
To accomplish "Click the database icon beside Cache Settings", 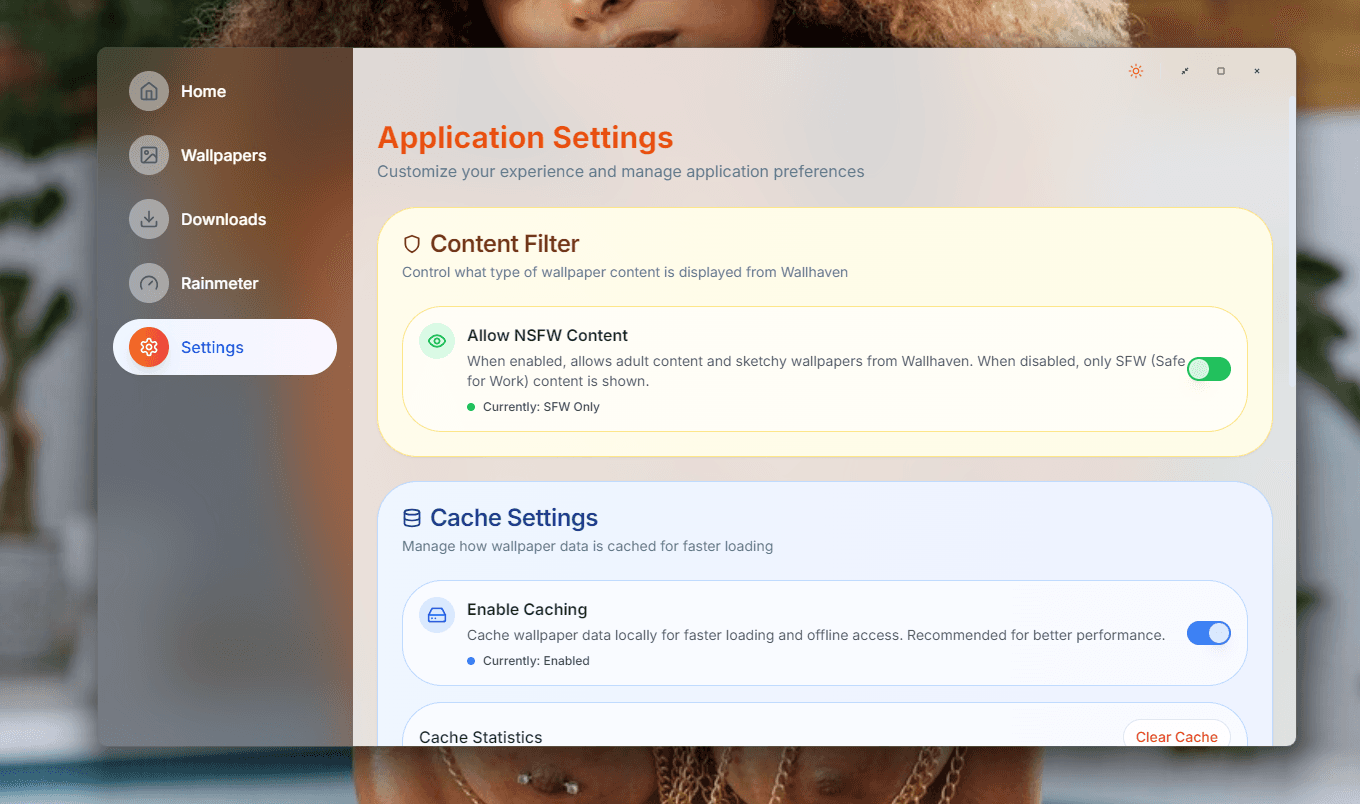I will [412, 517].
